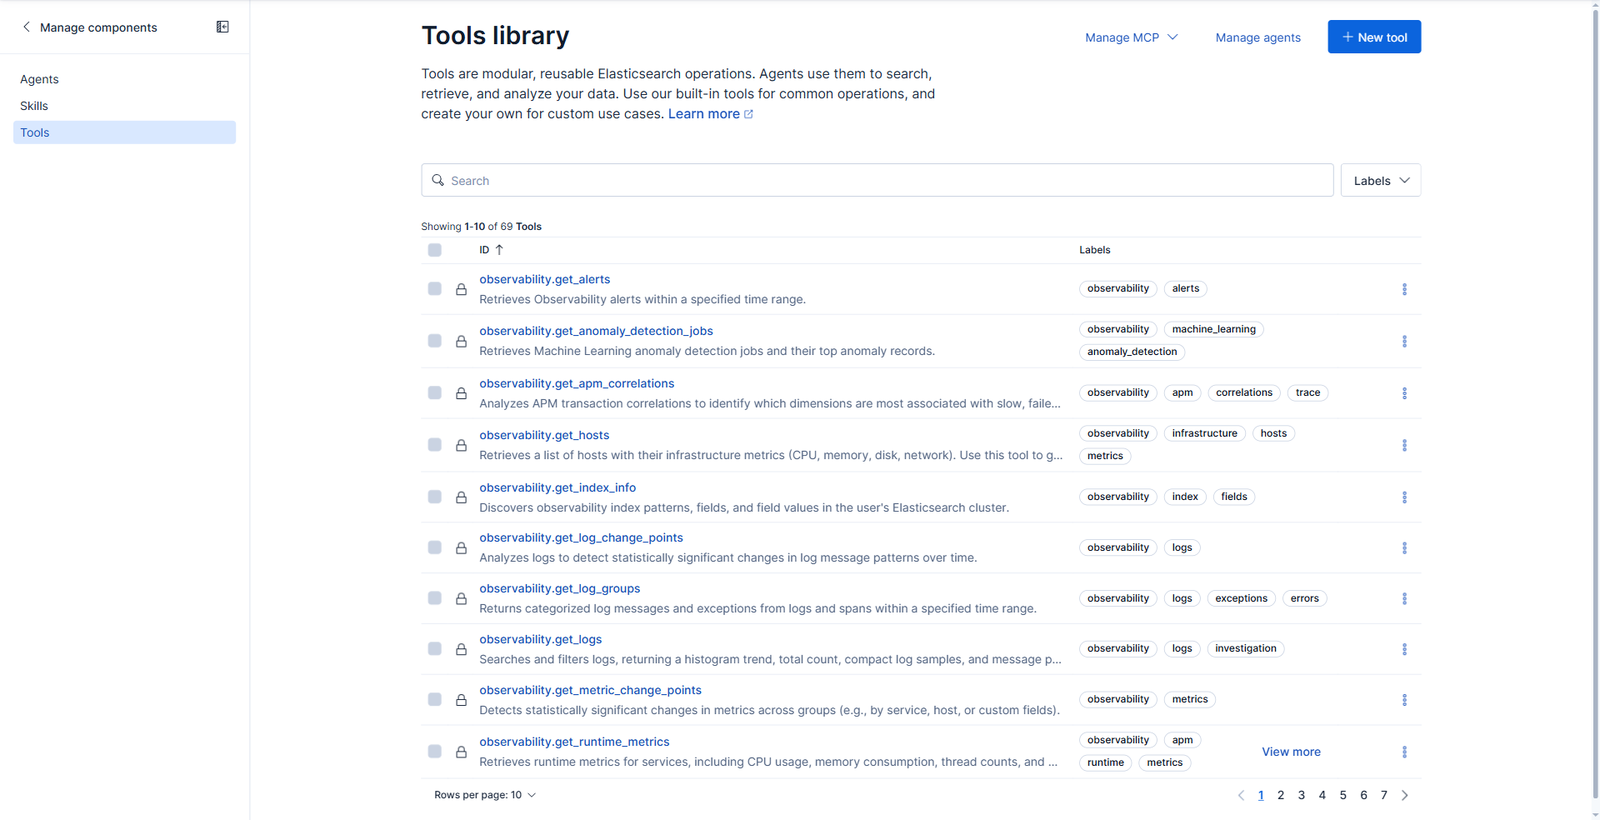Open actions menu for observability.get_logs
Image resolution: width=1600 pixels, height=820 pixels.
pyautogui.click(x=1404, y=649)
